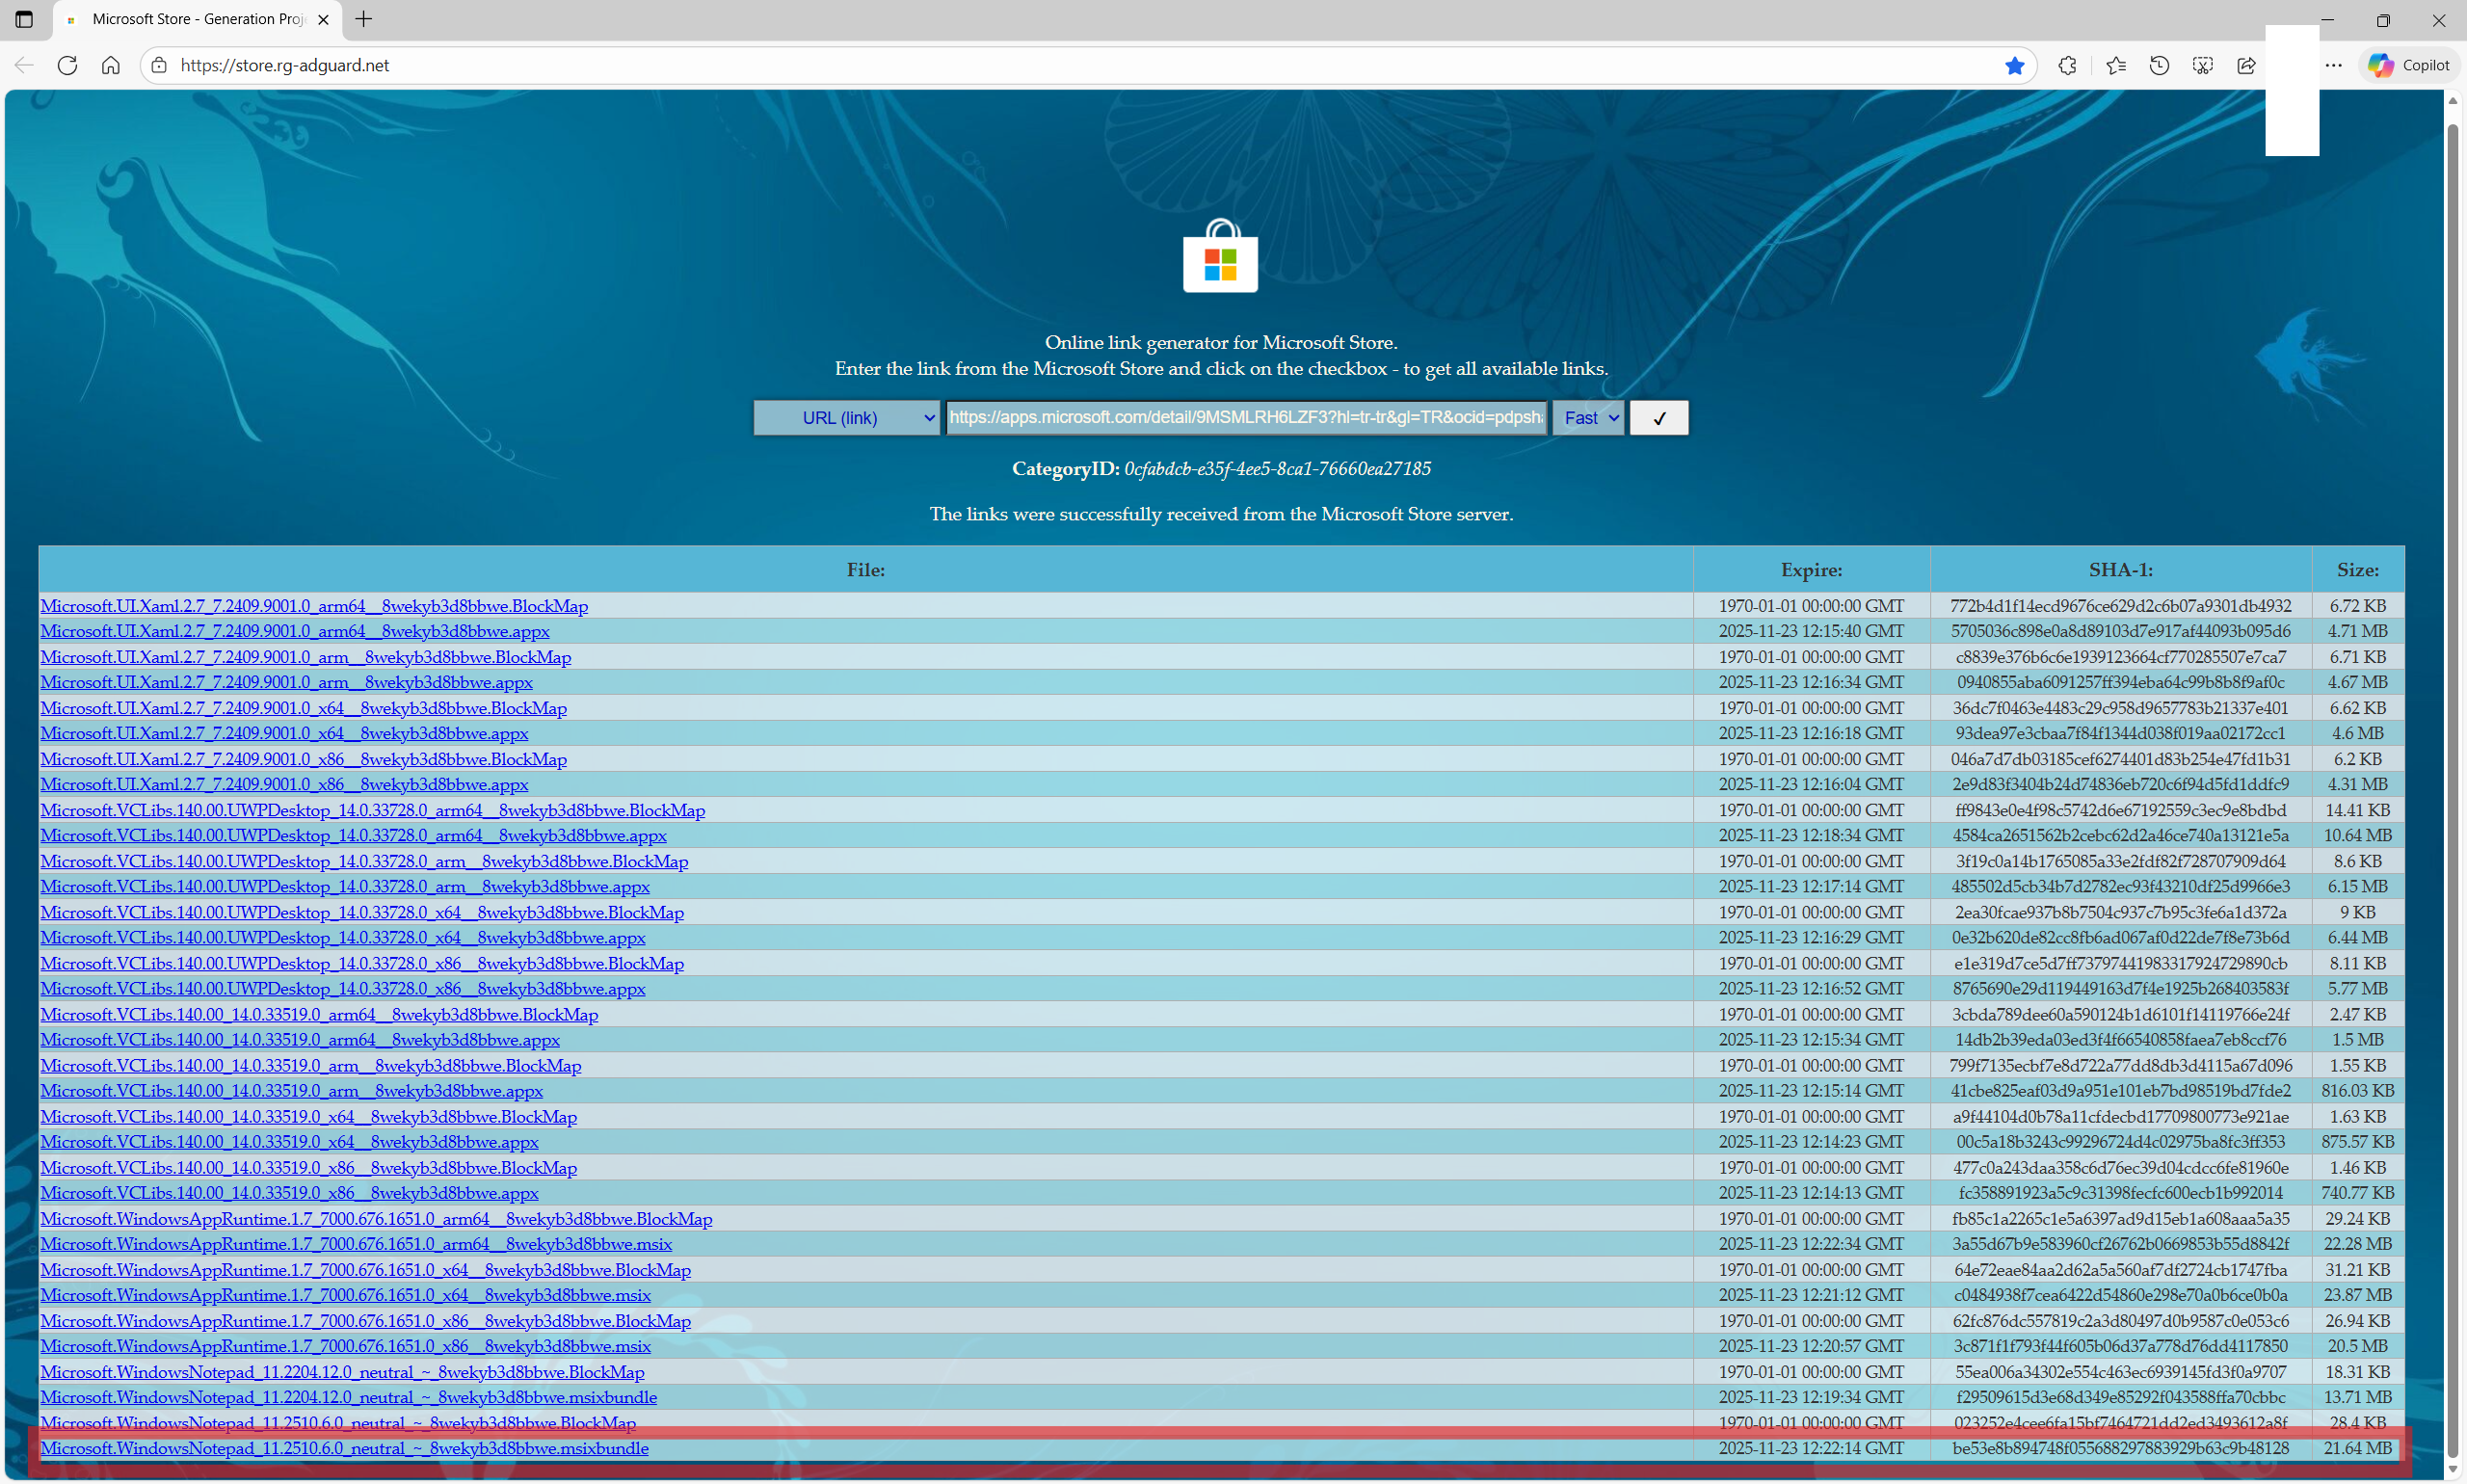2467x1484 pixels.
Task: Click the Microsoft Store URL input field
Action: tap(1245, 418)
